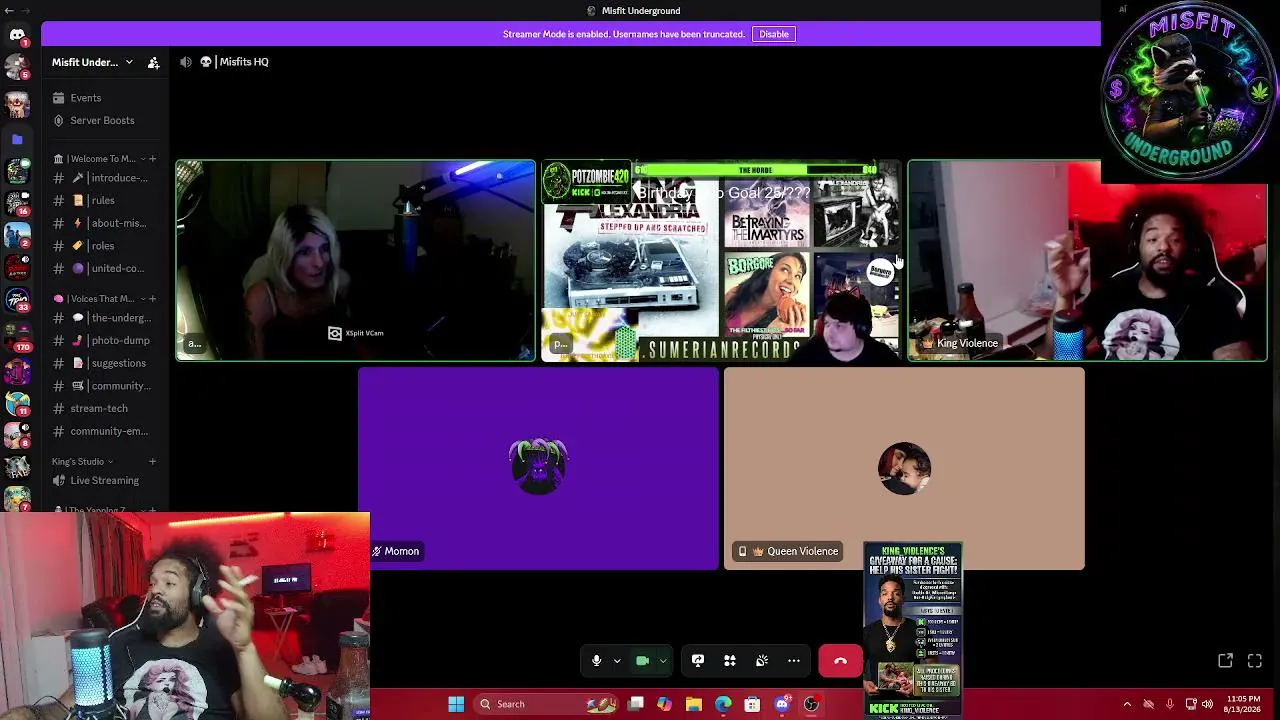This screenshot has width=1280, height=720.
Task: Open more call options ellipsis
Action: tap(794, 661)
